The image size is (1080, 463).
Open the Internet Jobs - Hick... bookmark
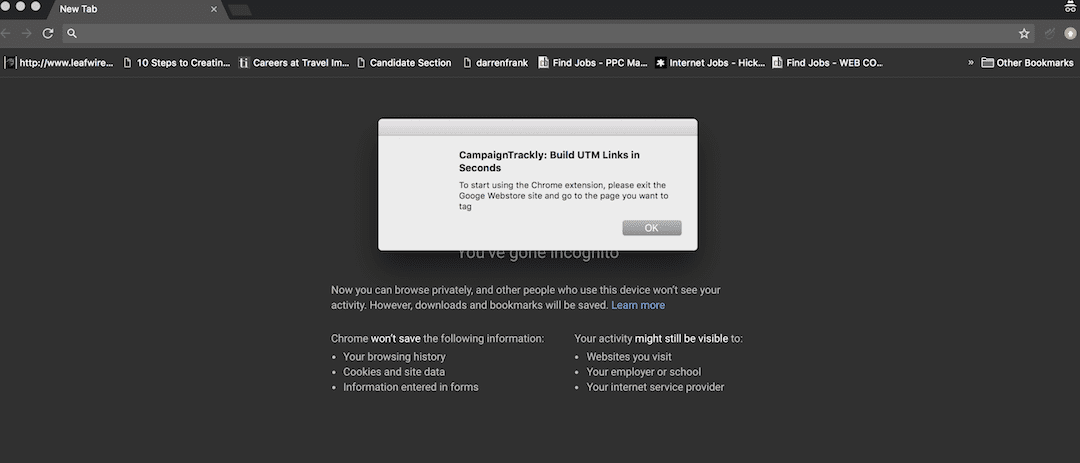pos(710,63)
